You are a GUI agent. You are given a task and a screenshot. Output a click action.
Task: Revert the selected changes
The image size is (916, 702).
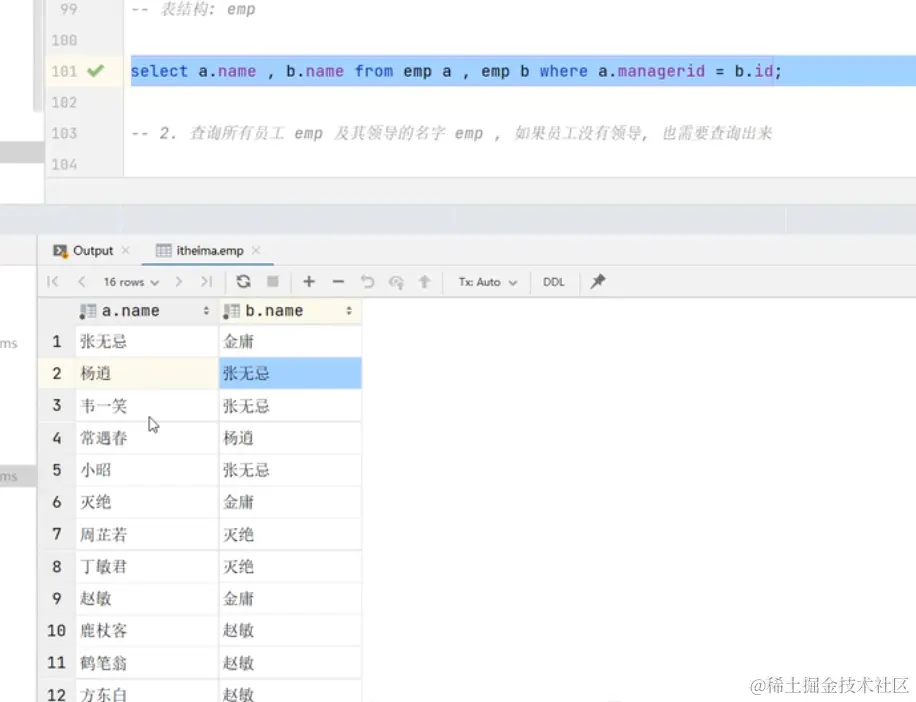(x=367, y=282)
